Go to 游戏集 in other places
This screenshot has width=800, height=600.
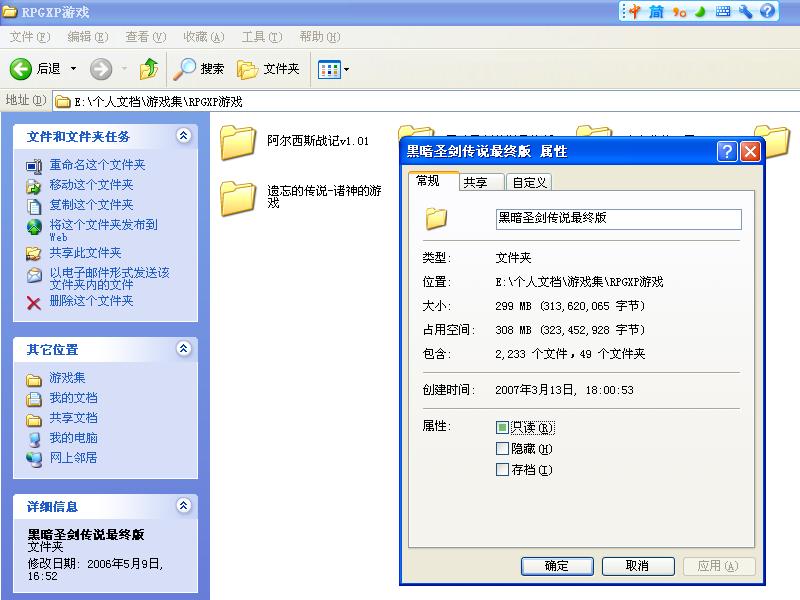67,378
